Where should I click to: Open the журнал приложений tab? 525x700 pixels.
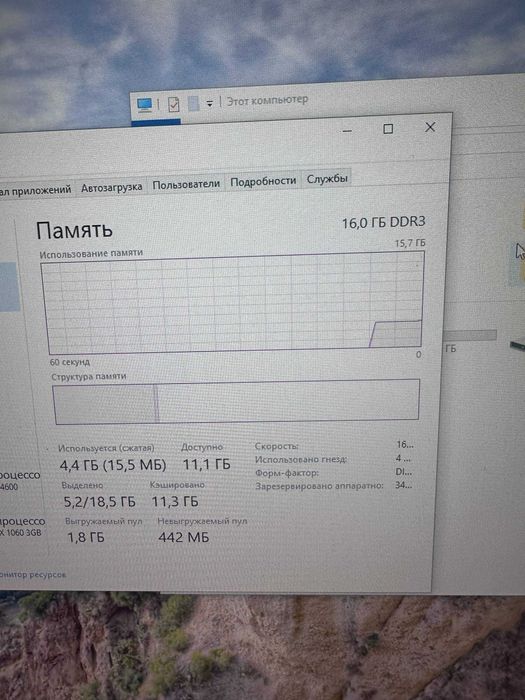[35, 191]
